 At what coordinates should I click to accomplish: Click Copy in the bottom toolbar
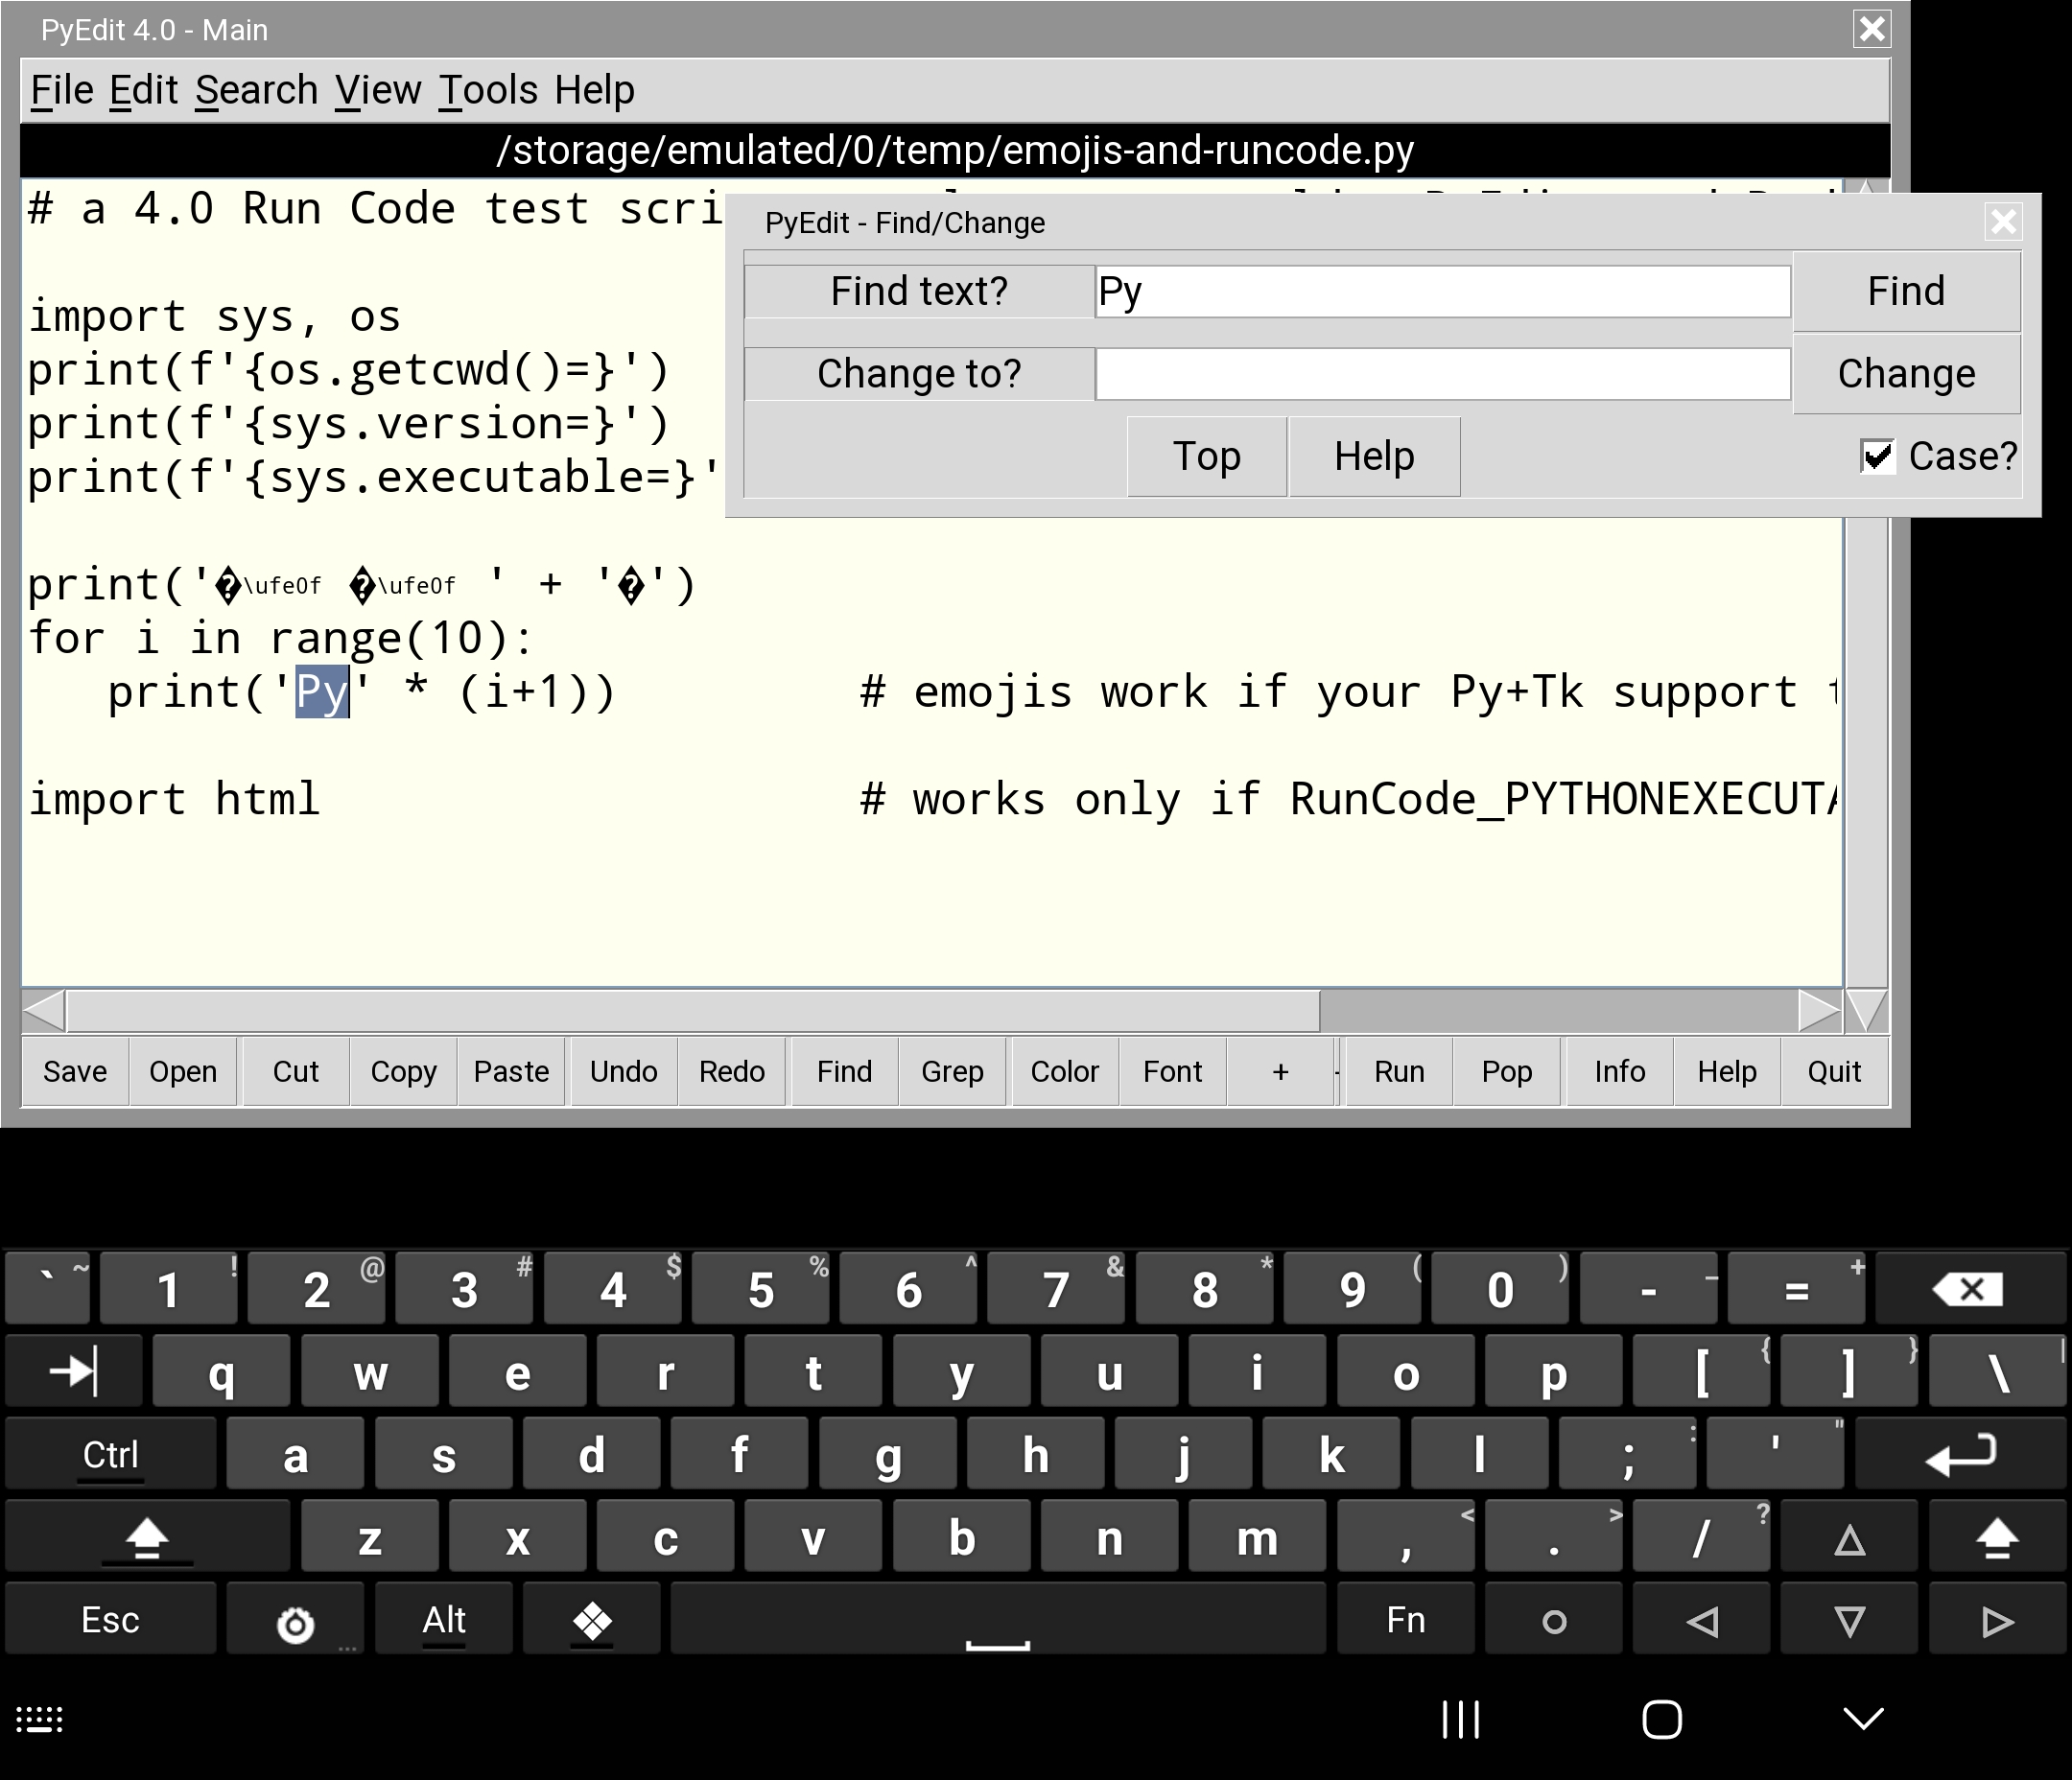pyautogui.click(x=404, y=1071)
